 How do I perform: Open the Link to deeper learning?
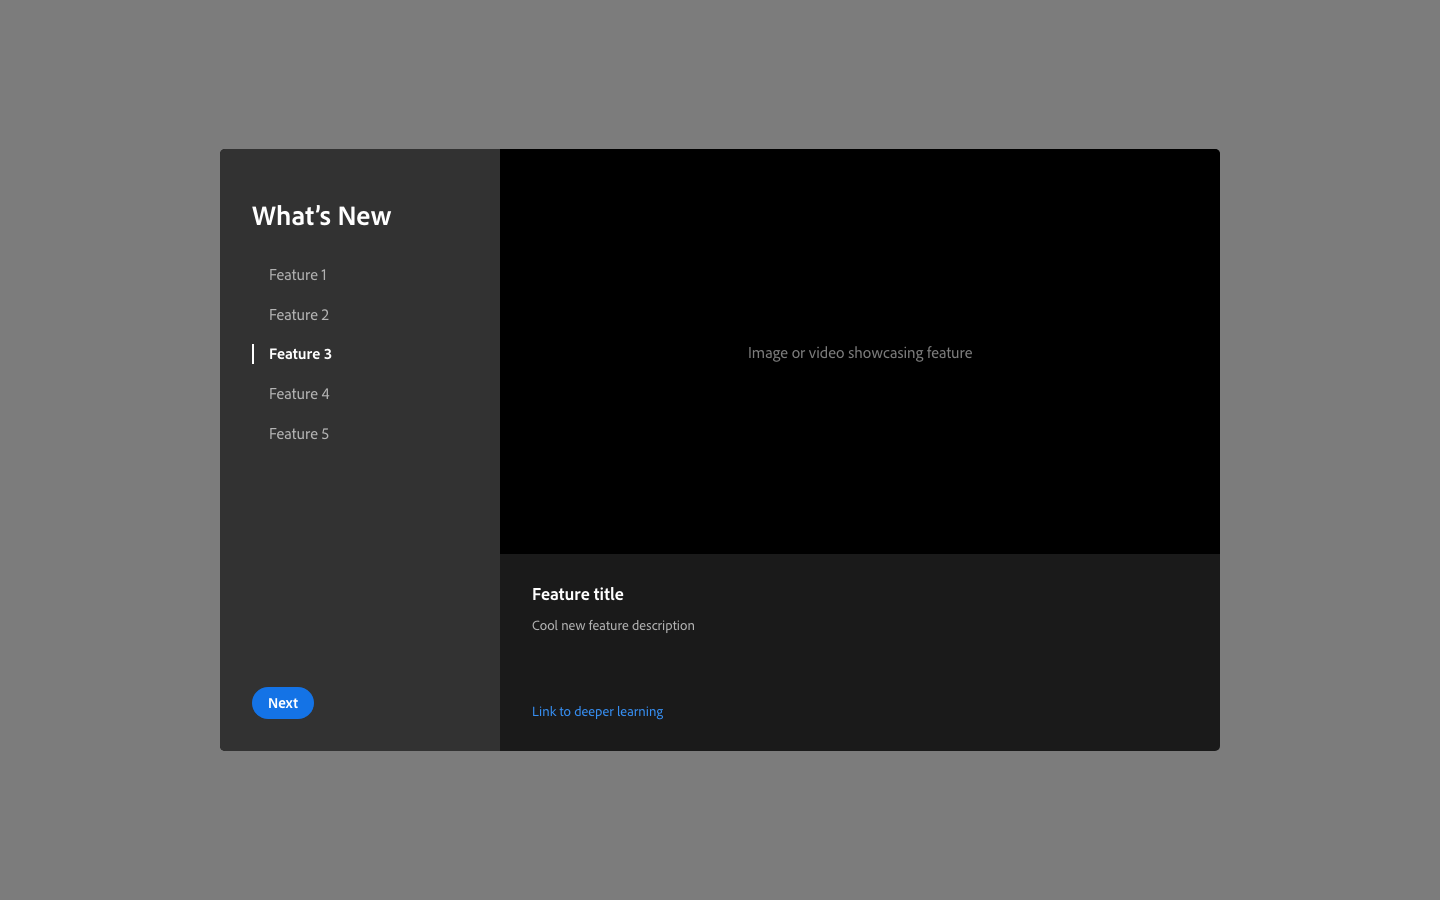pos(597,712)
